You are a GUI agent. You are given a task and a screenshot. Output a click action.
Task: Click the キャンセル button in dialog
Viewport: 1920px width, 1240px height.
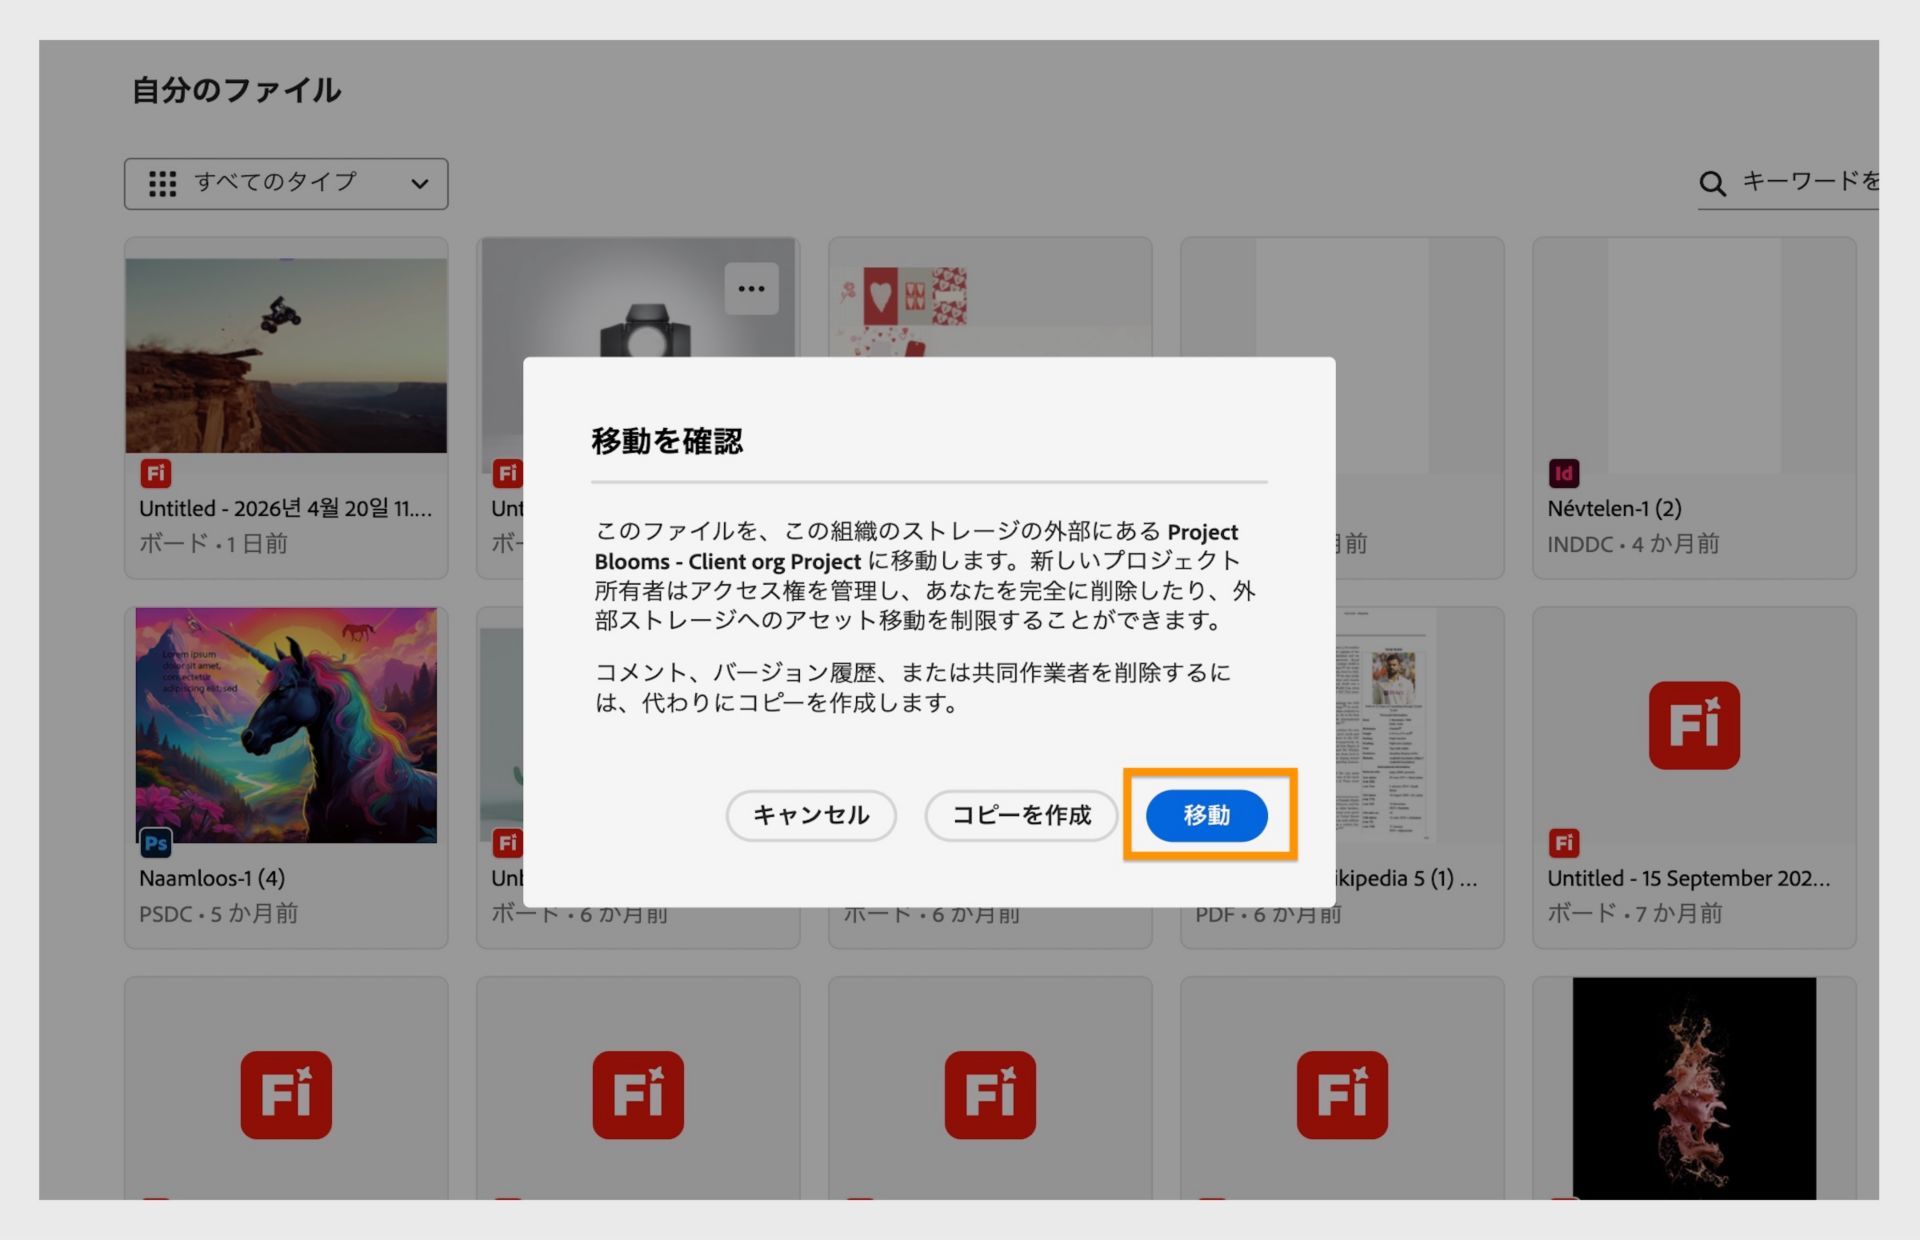click(x=810, y=815)
